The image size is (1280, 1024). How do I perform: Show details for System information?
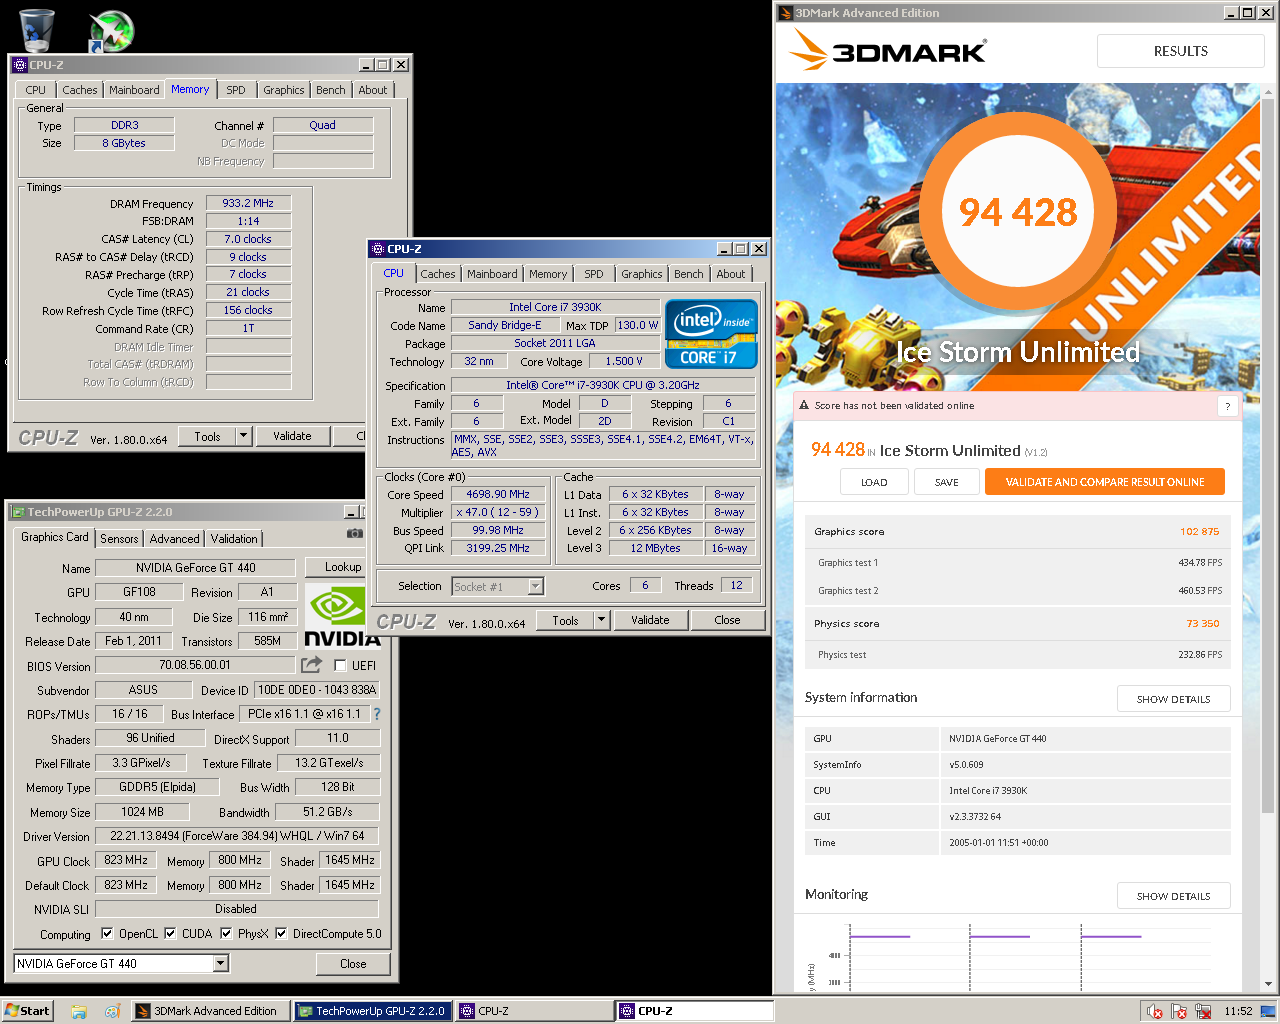click(x=1173, y=699)
